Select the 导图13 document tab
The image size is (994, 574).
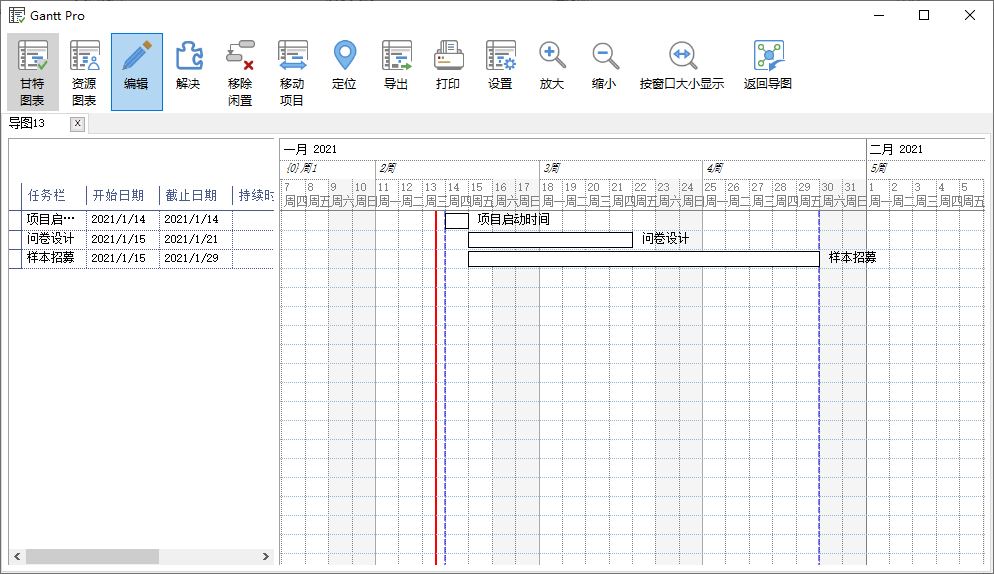pyautogui.click(x=28, y=123)
